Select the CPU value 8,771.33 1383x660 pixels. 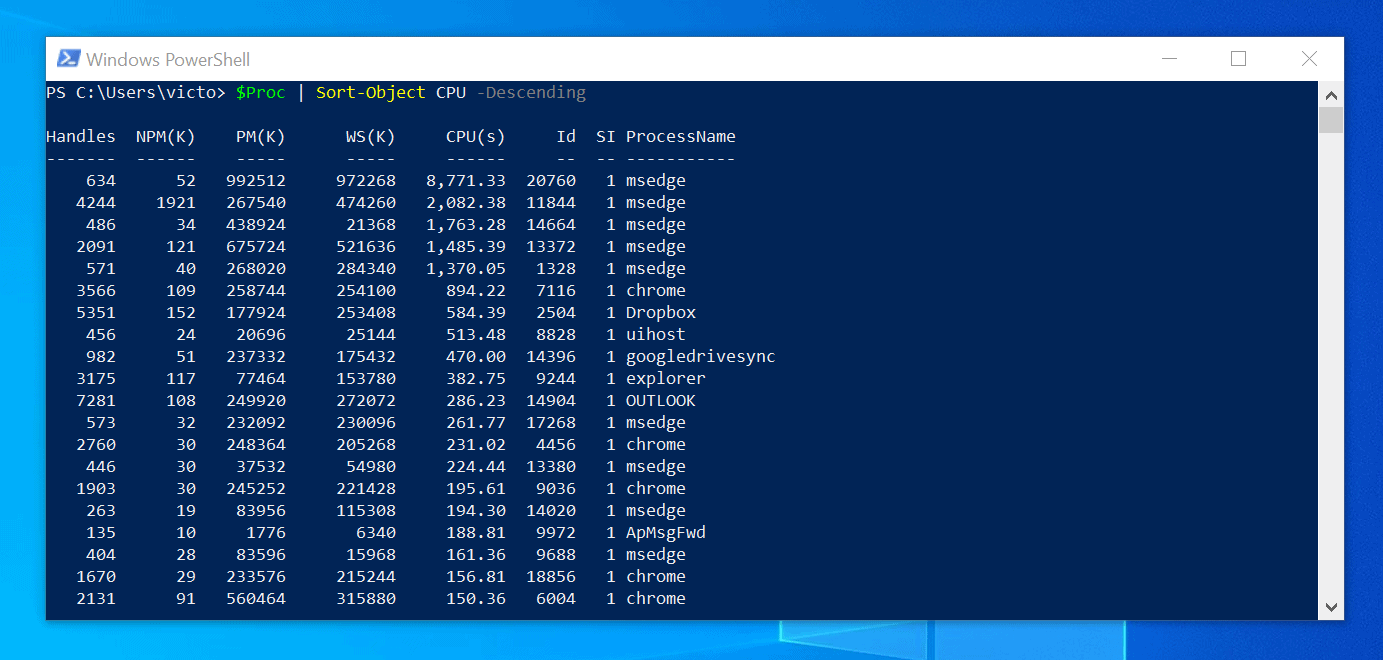[466, 181]
